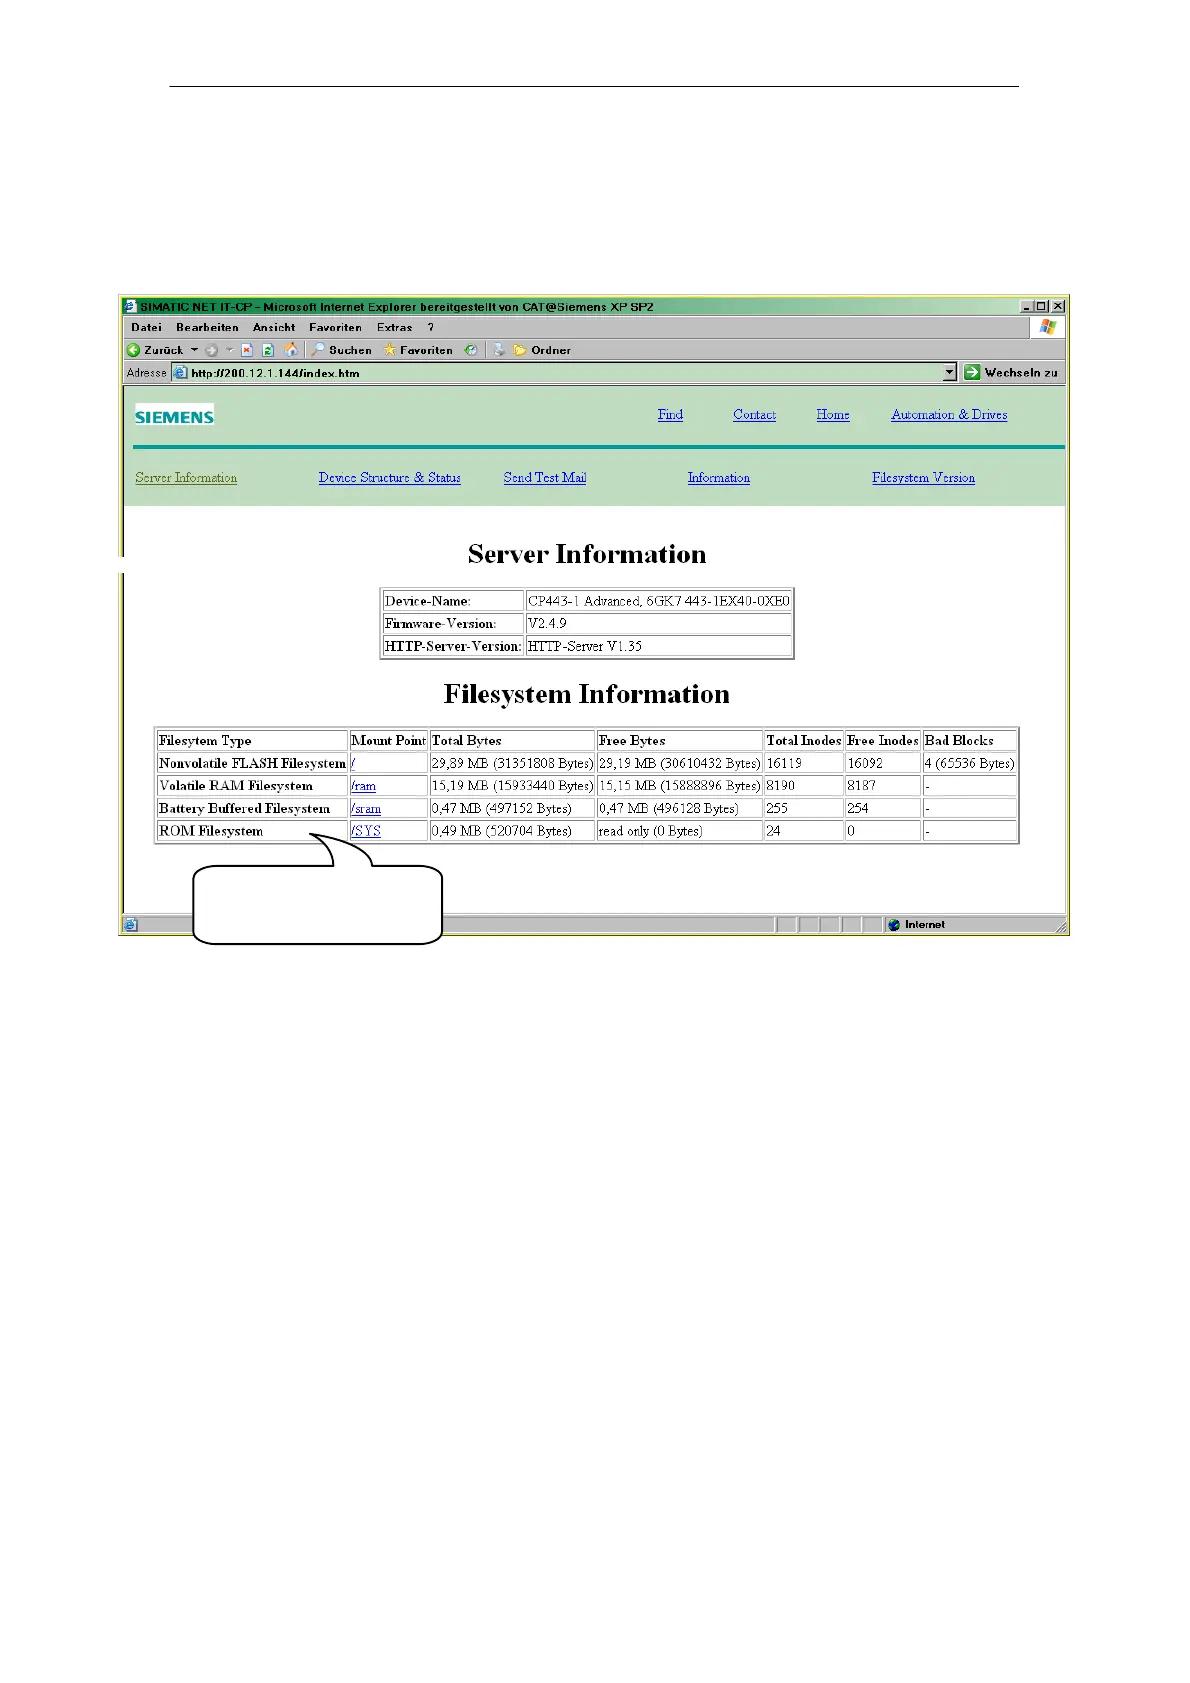Open Ordner folders toolbar button

coord(542,350)
